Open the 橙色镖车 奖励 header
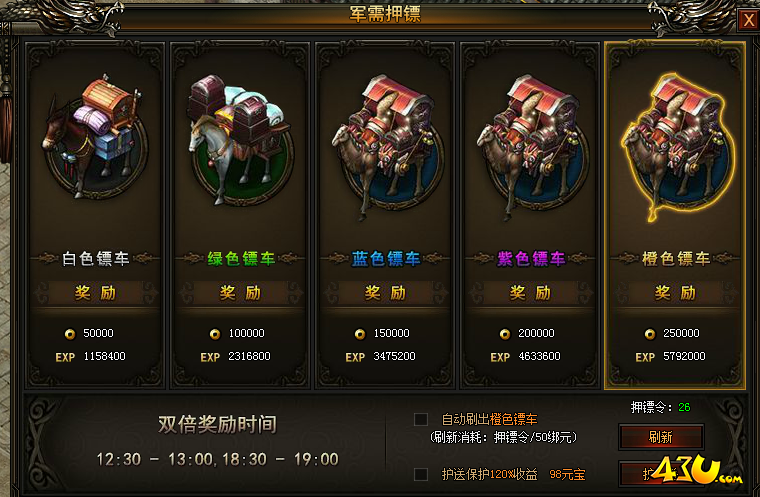The height and width of the screenshot is (497, 760). click(x=675, y=293)
